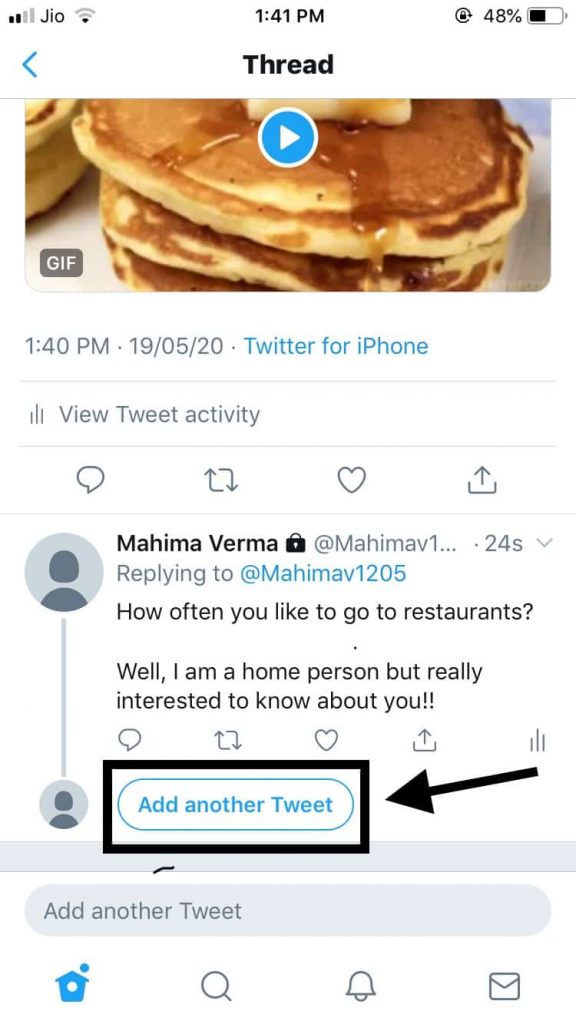Image resolution: width=576 pixels, height=1024 pixels.
Task: Like the pancake GIF tweet
Action: [351, 480]
